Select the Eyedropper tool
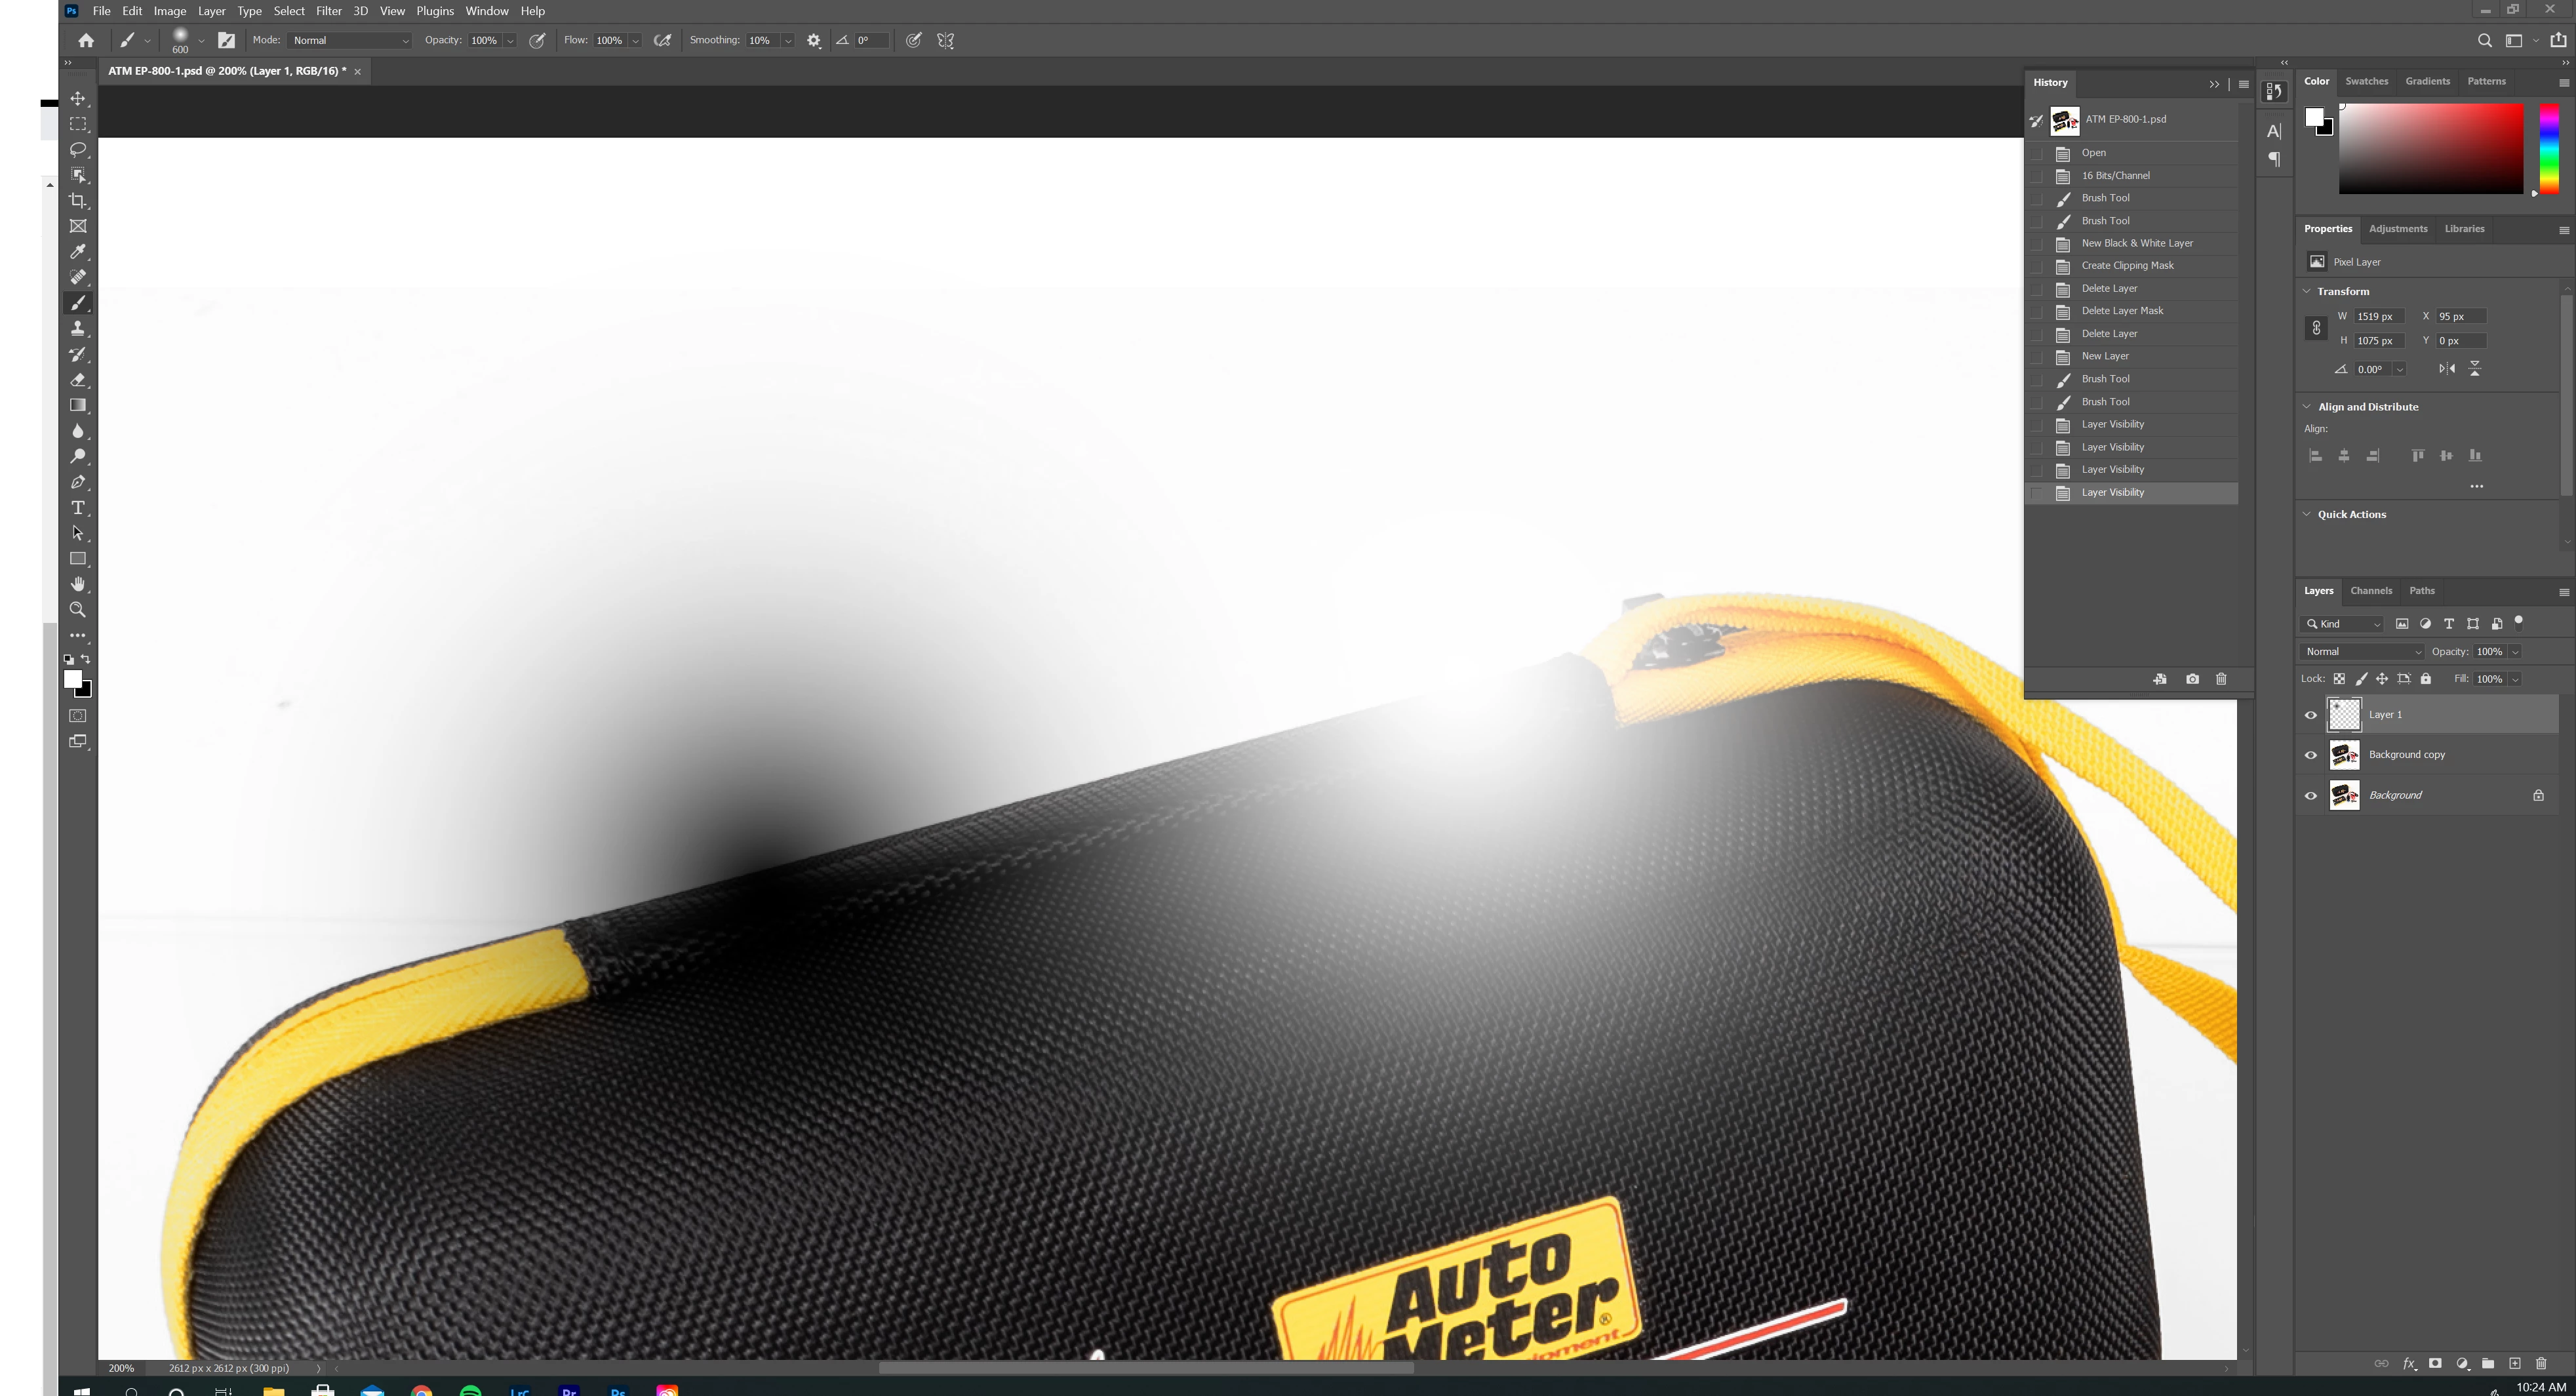This screenshot has height=1396, width=2576. [x=78, y=252]
